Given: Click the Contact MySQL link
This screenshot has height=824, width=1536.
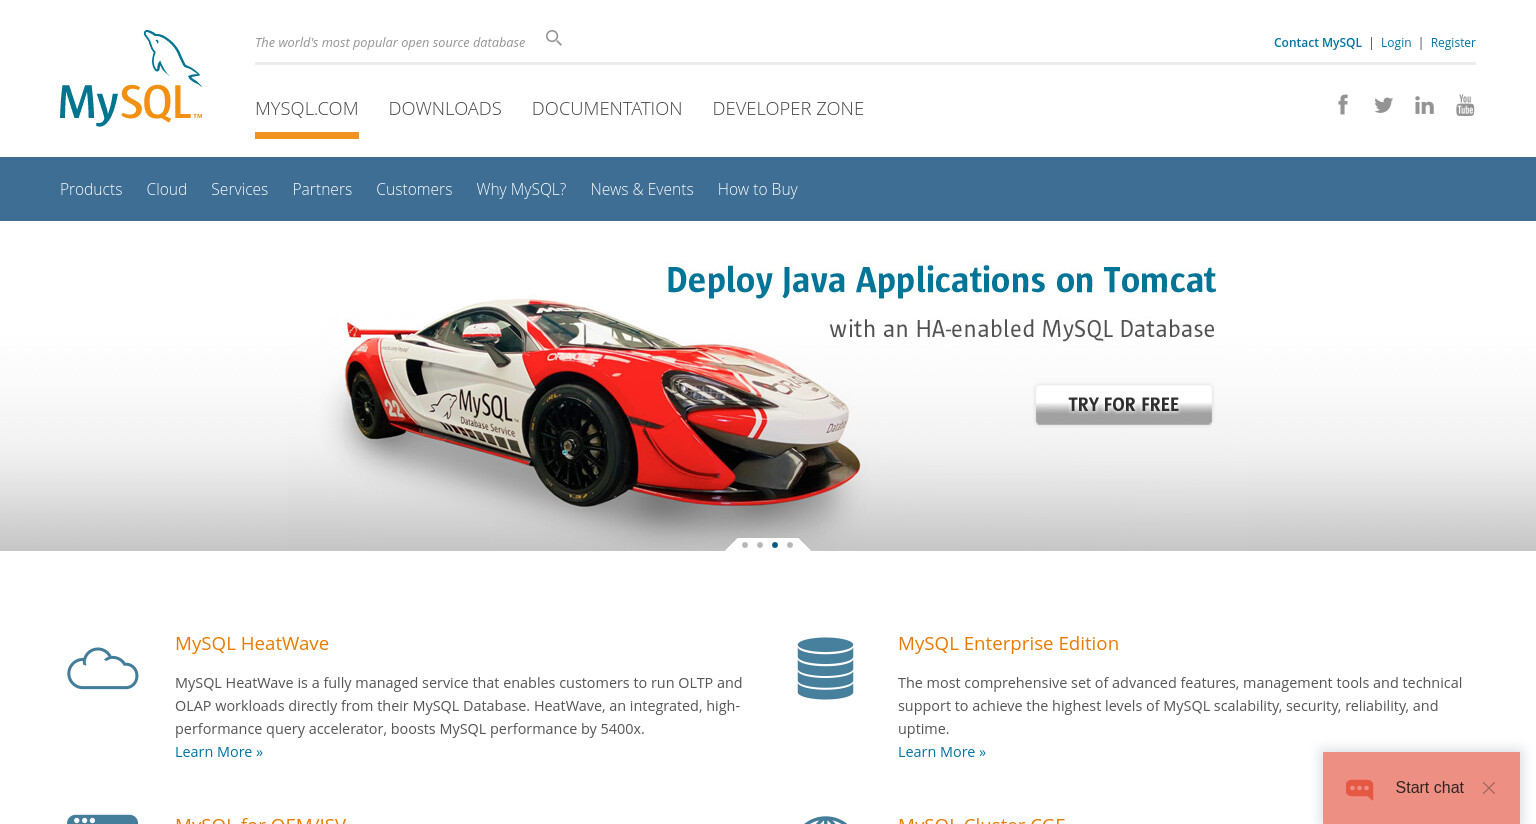Looking at the screenshot, I should [1317, 42].
